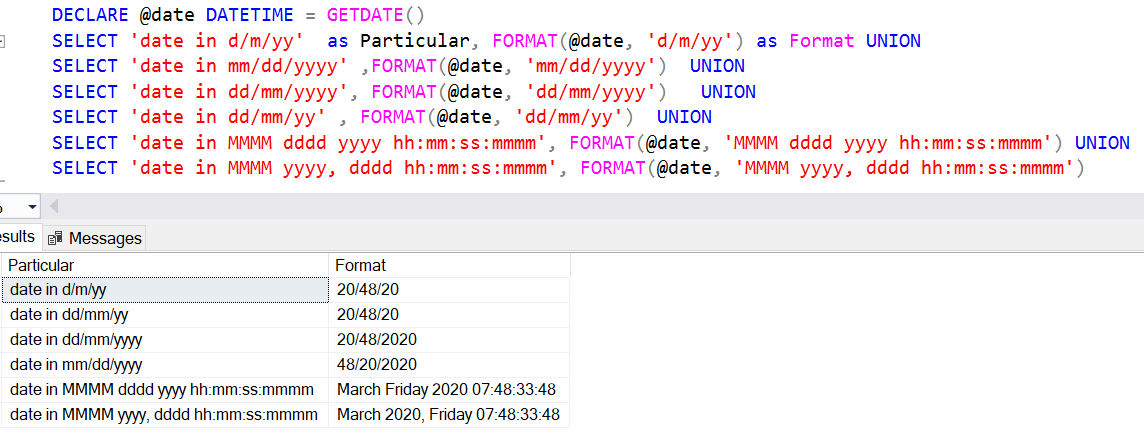
Task: Select 'March 2020, Friday 07:48:33:48' cell
Action: tap(449, 414)
